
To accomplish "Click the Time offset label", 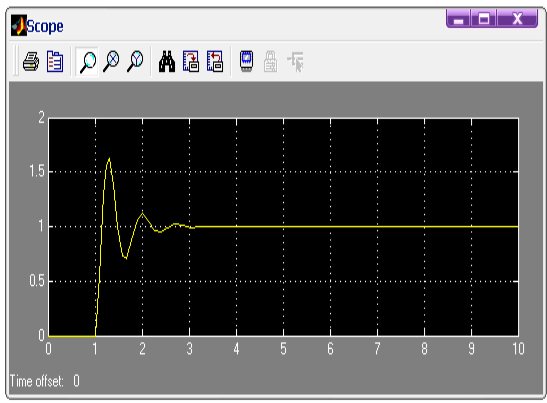I will point(37,381).
